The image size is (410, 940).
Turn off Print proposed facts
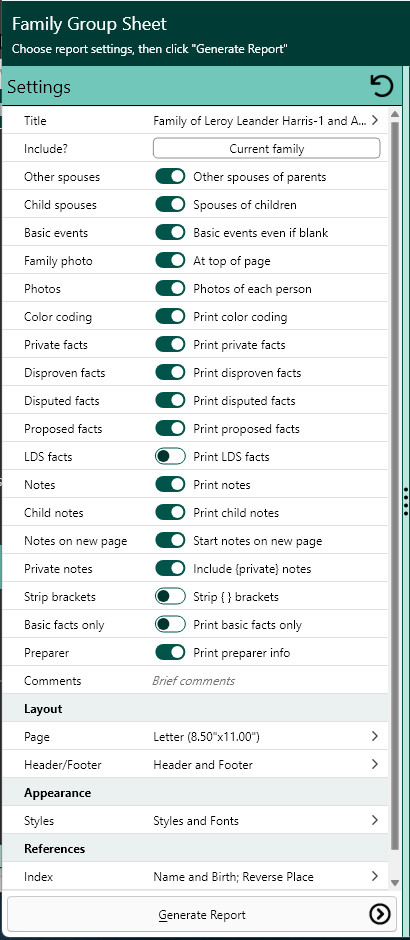point(170,429)
